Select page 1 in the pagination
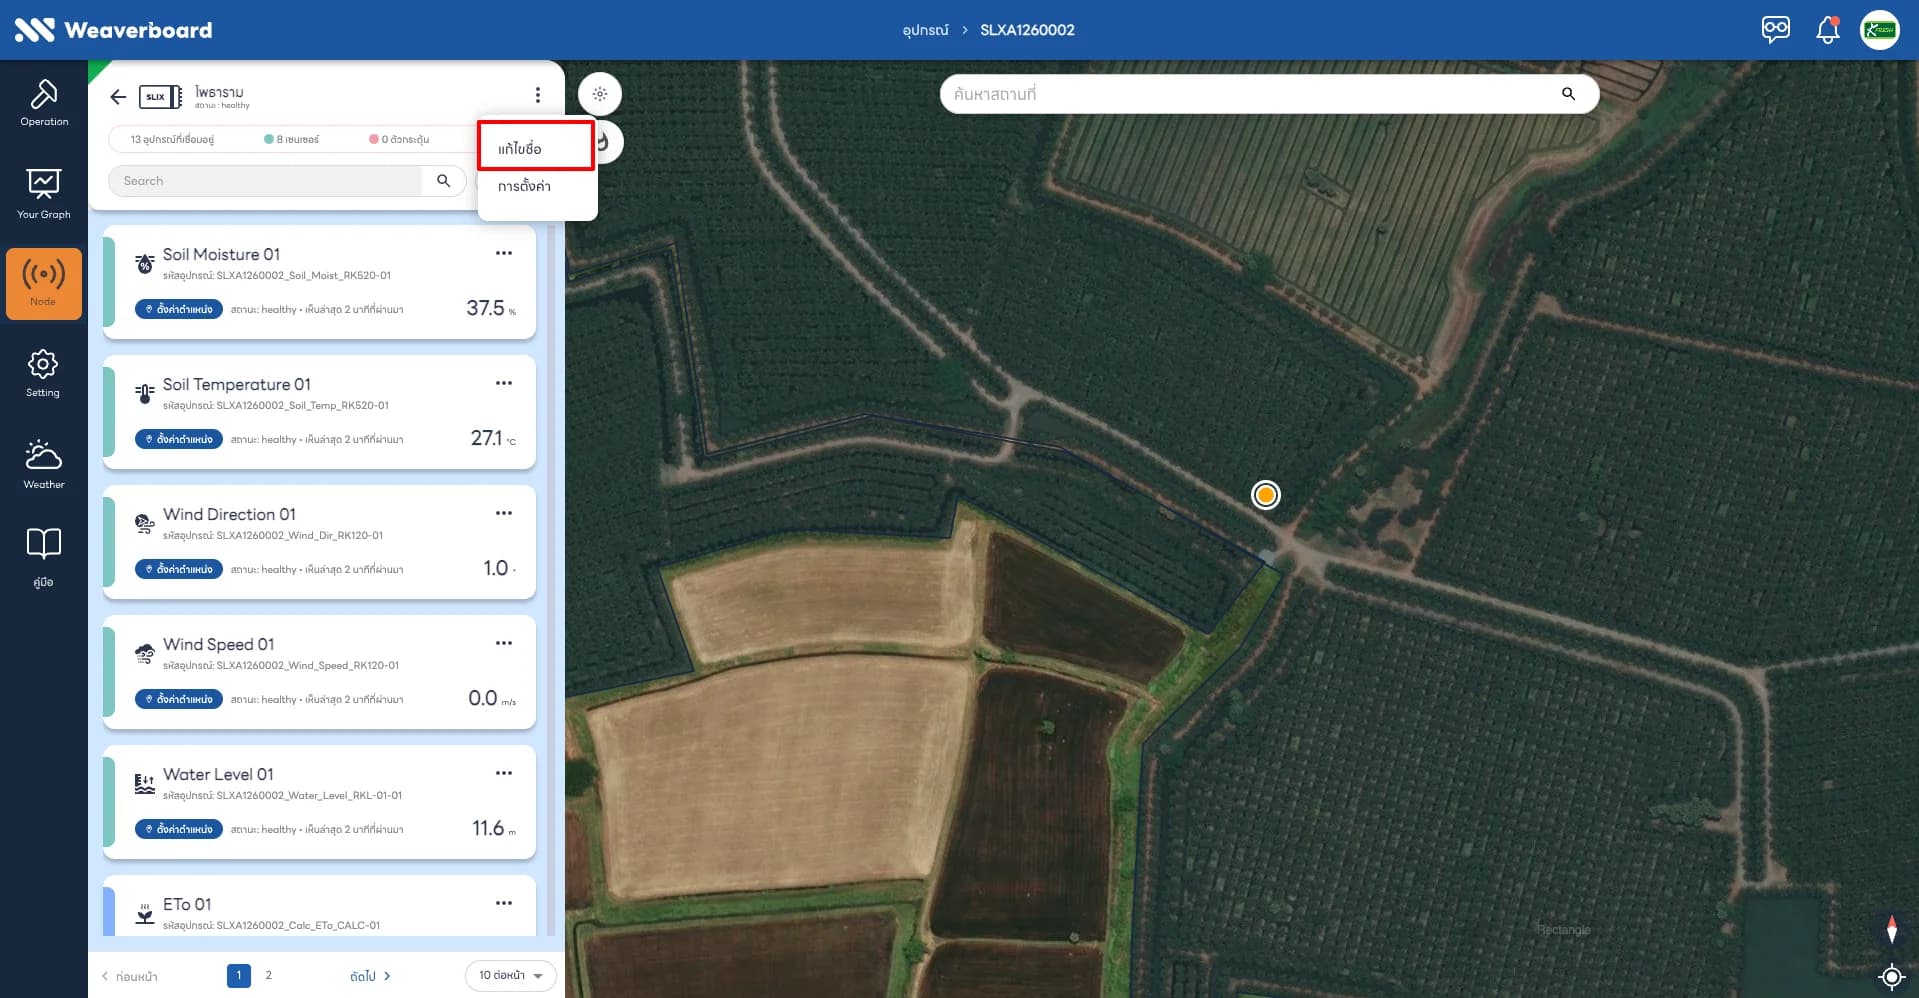 [239, 976]
